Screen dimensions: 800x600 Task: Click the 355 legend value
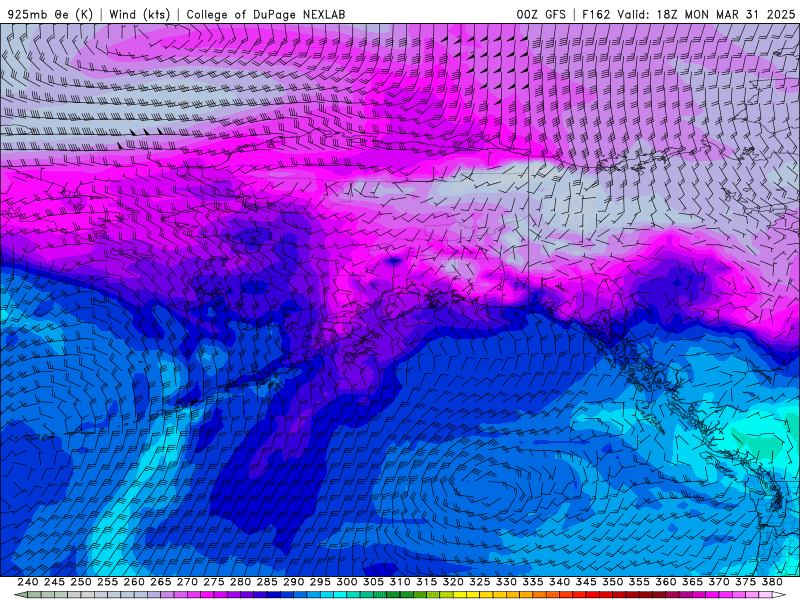[639, 582]
